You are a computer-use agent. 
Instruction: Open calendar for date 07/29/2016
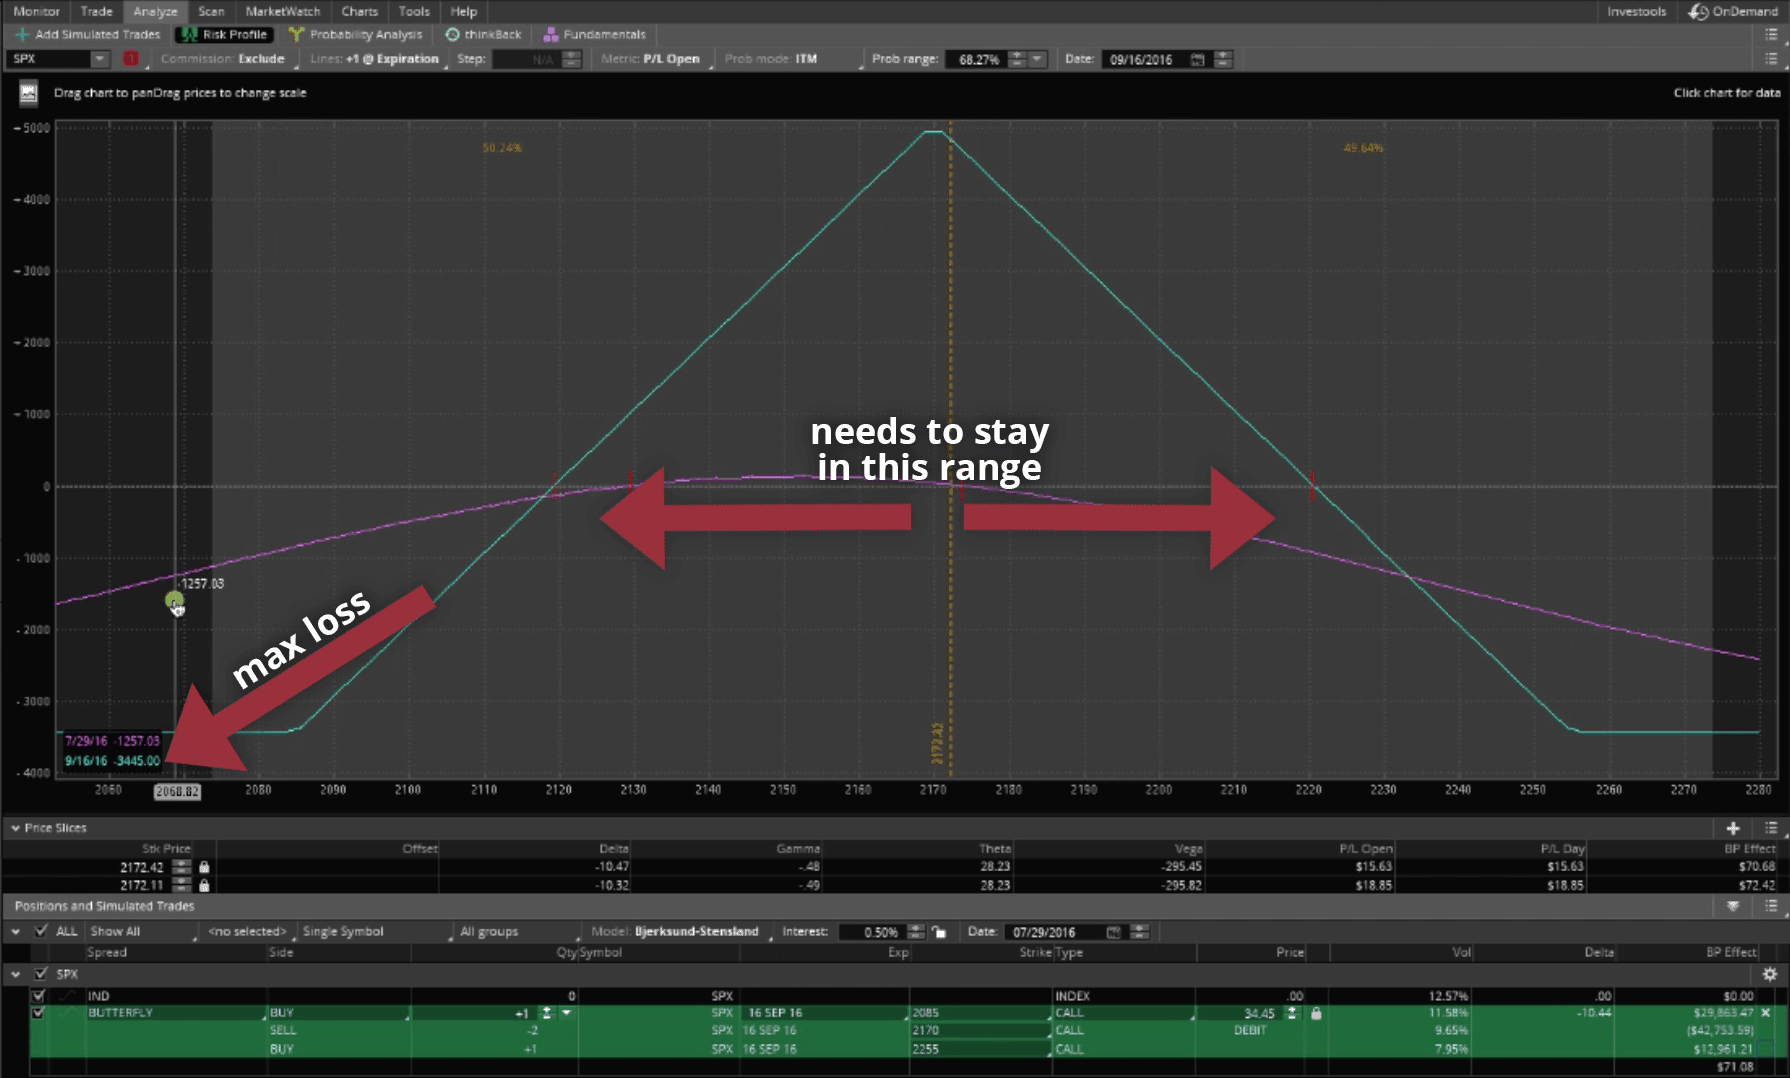[1114, 931]
